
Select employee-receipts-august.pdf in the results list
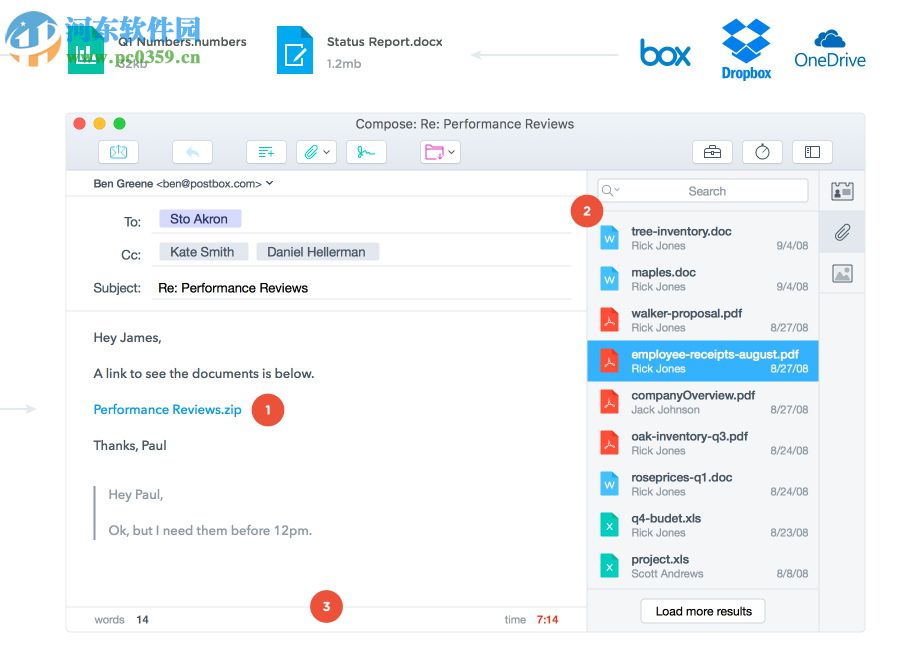tap(702, 360)
